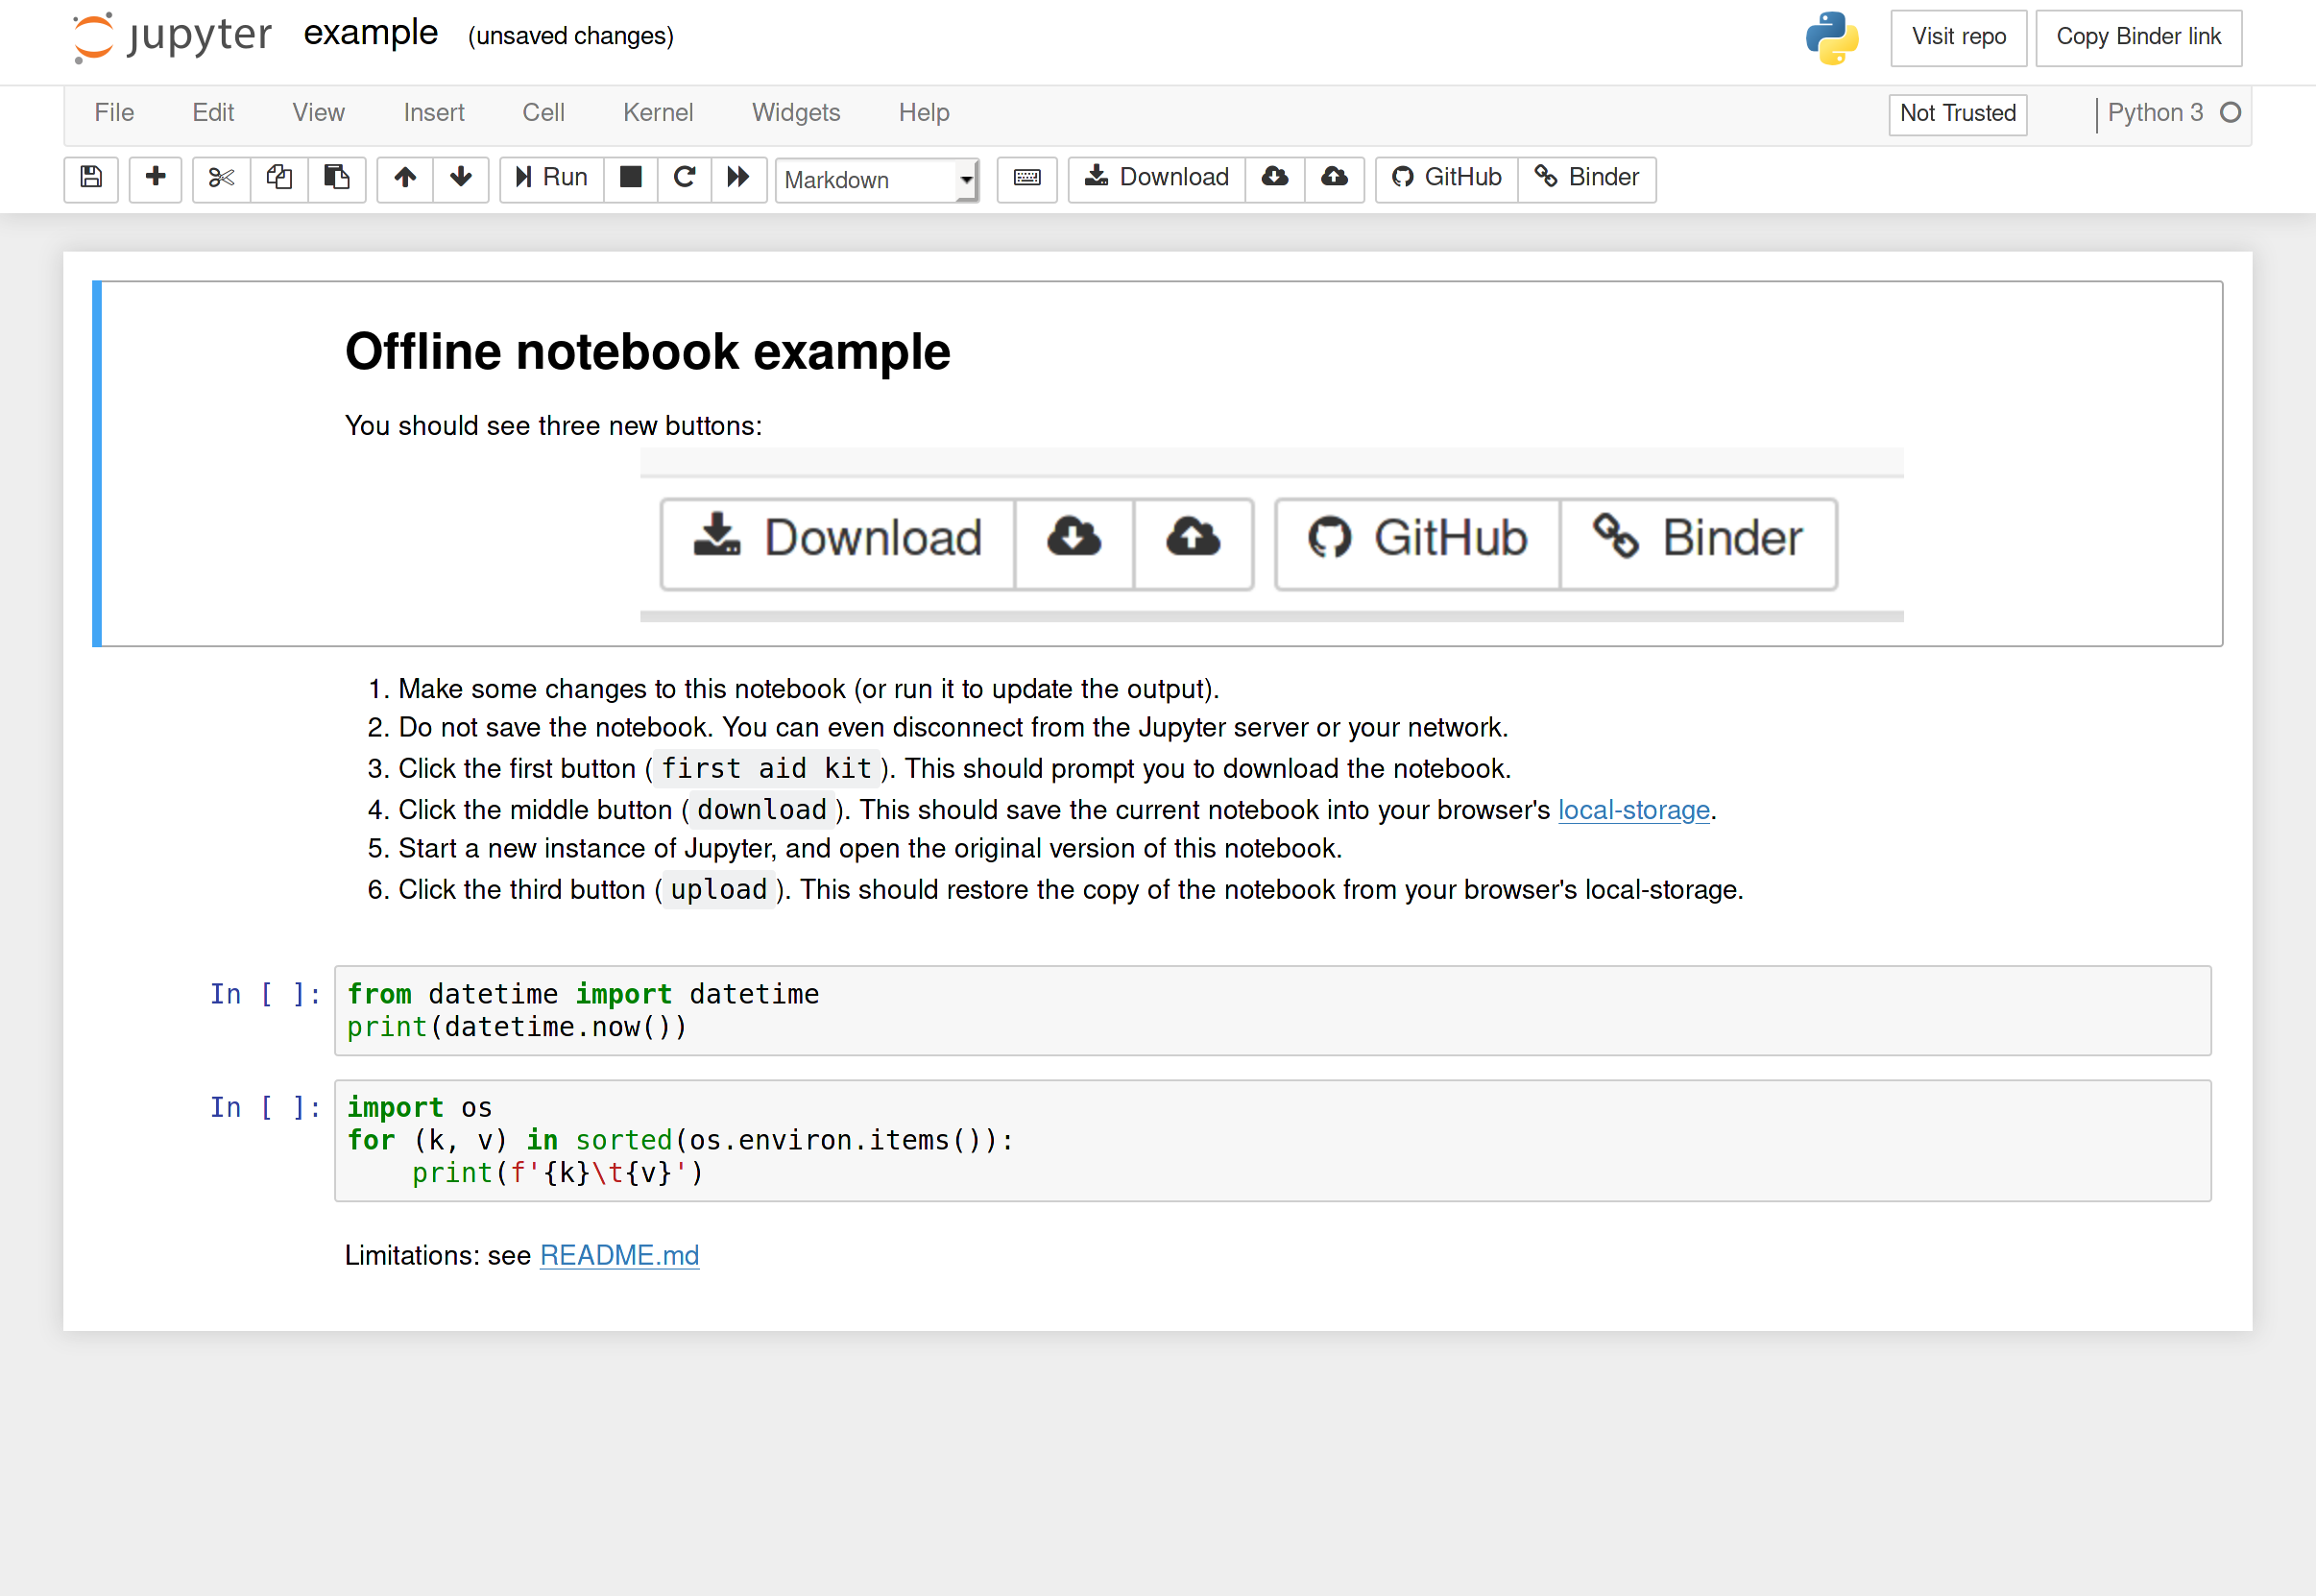Copy selected cells icon in toolbar
This screenshot has width=2316, height=1596.
click(279, 178)
